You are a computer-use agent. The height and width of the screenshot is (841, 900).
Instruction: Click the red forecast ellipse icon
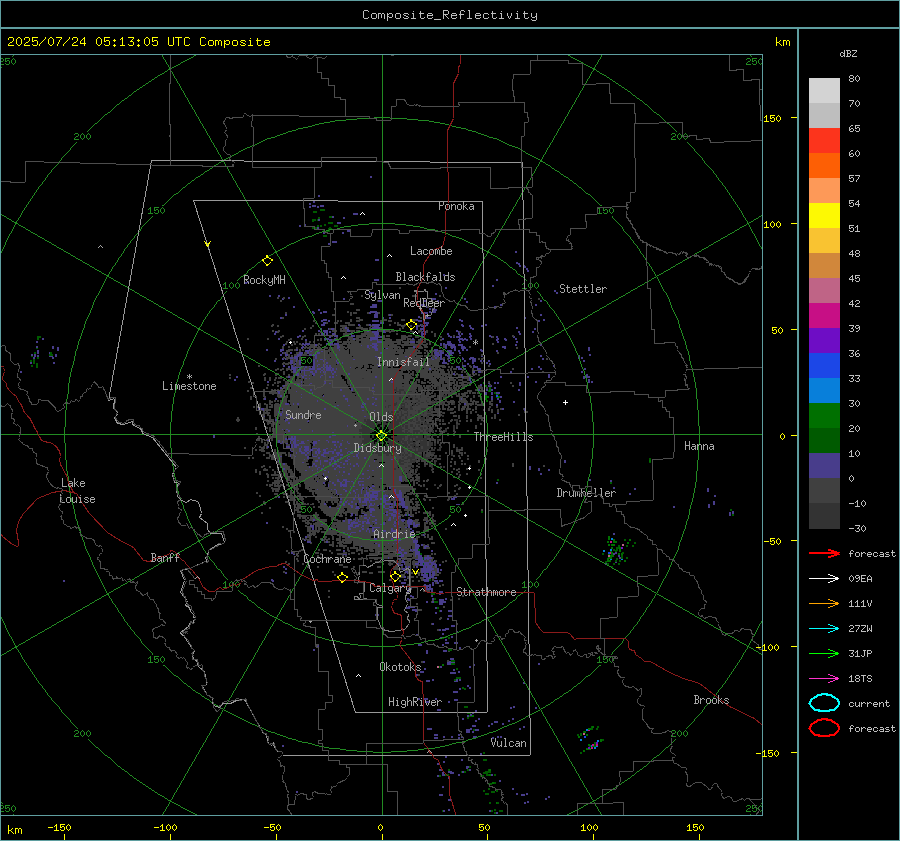(x=824, y=728)
